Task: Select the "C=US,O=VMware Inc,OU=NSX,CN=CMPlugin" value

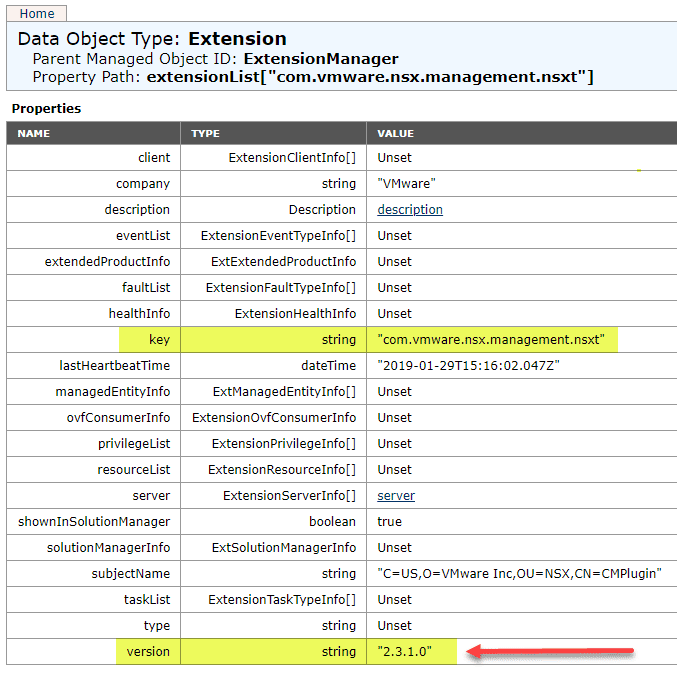Action: (519, 573)
